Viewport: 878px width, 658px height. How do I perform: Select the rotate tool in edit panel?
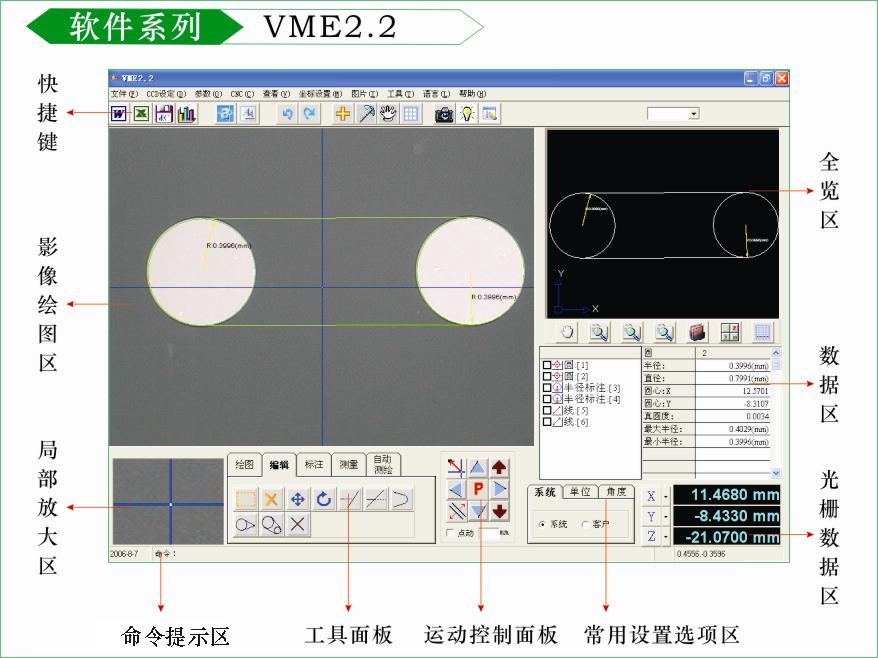tap(323, 499)
